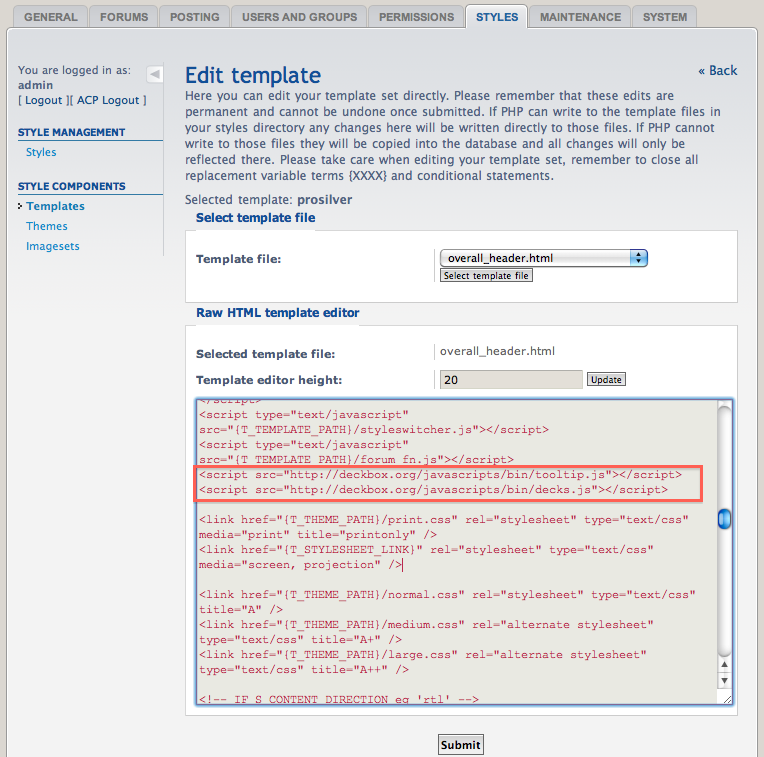Click the 'prosilver' selected template name
The width and height of the screenshot is (764, 757).
pos(325,200)
